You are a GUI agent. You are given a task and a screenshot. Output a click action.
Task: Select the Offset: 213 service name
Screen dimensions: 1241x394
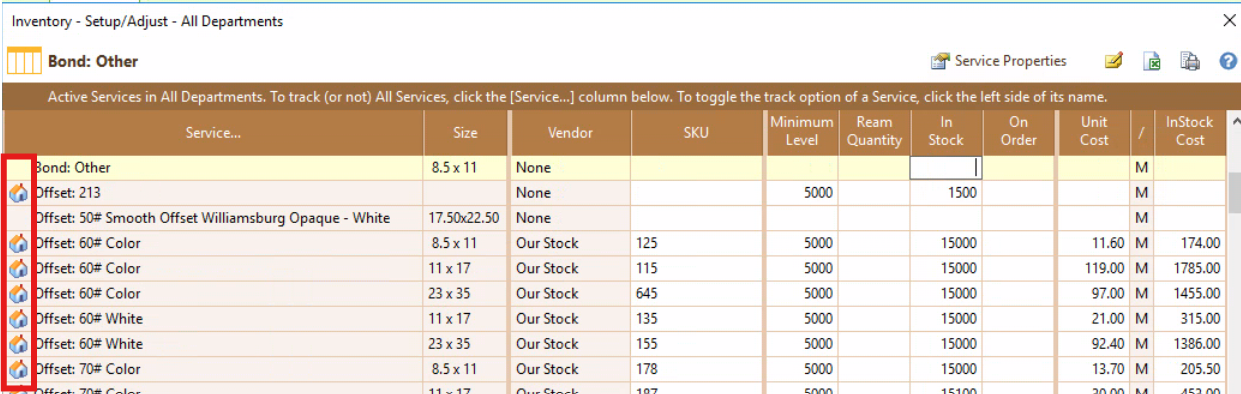tap(67, 193)
